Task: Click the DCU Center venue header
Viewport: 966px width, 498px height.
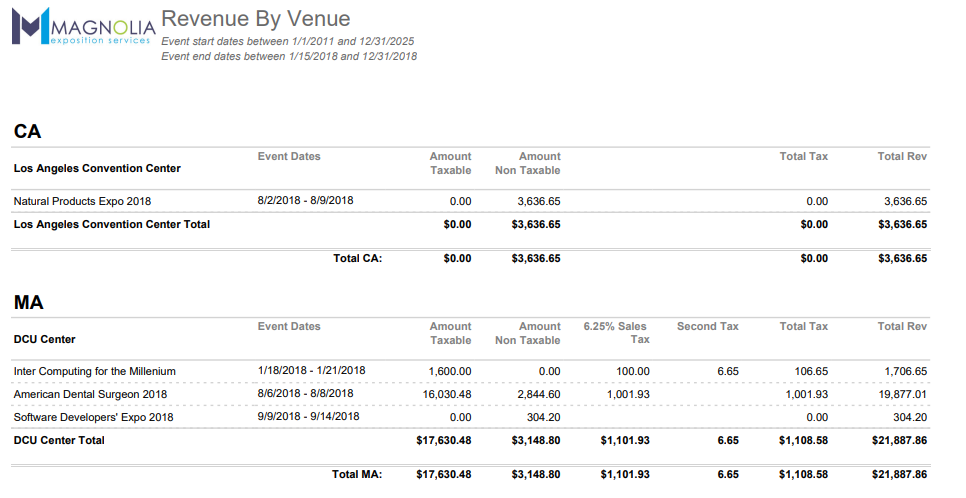Action: [44, 339]
